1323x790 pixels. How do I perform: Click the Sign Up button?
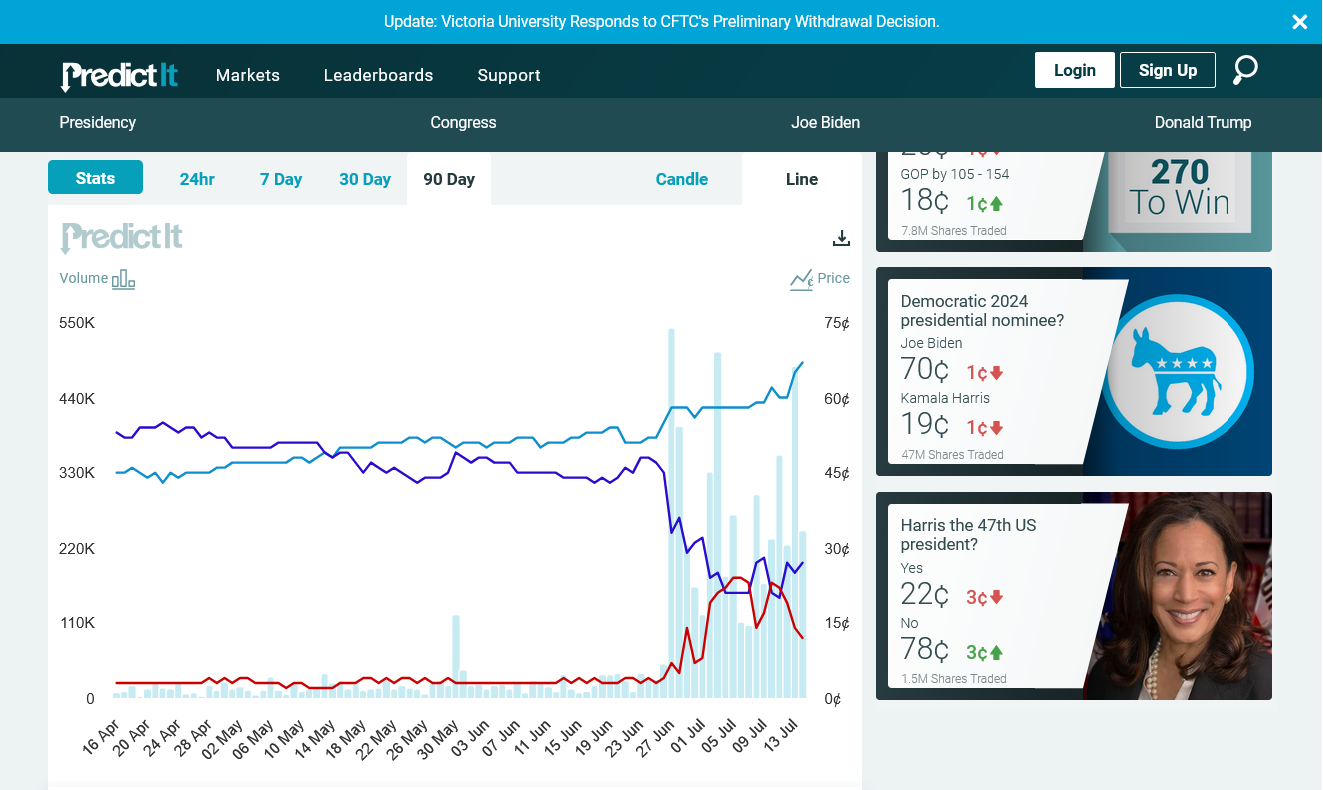tap(1167, 70)
